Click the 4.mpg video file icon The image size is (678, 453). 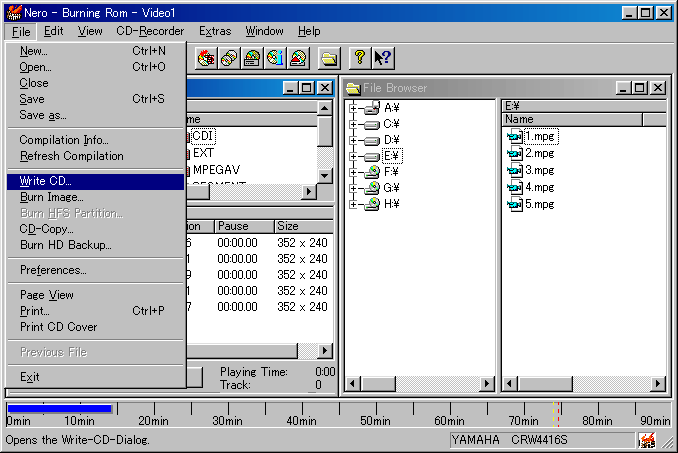point(515,188)
